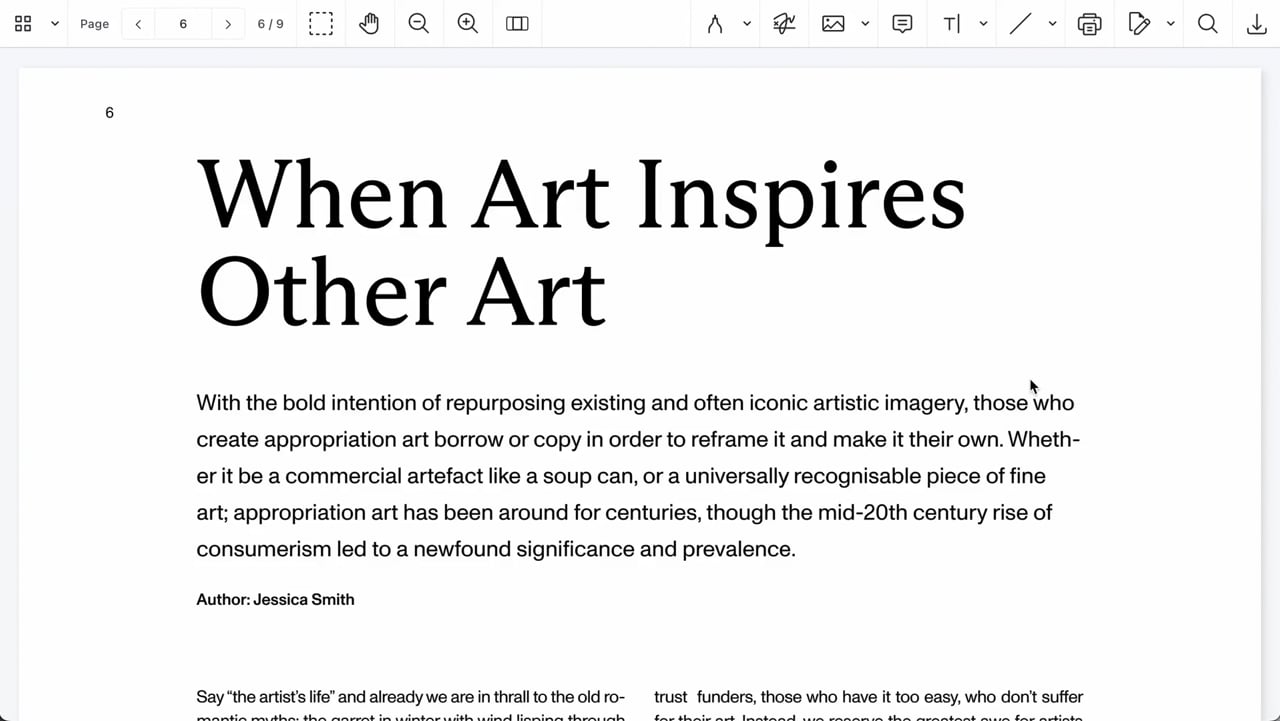Viewport: 1280px width, 721px height.
Task: Open the search tool
Action: [x=1208, y=24]
